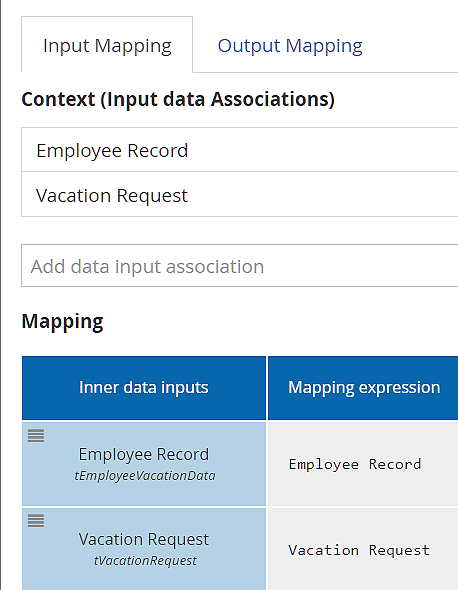
Task: Click the Mapping expression column header
Action: click(363, 388)
